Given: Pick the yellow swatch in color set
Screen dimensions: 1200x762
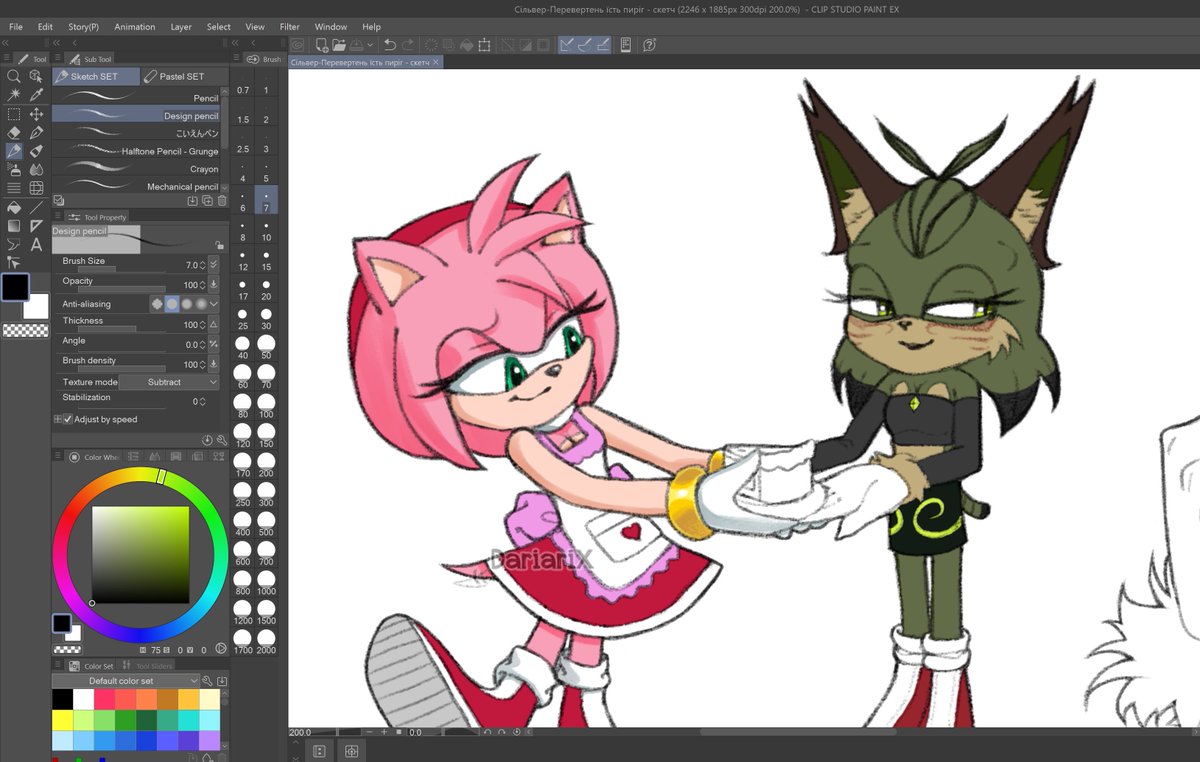Looking at the screenshot, I should point(62,720).
